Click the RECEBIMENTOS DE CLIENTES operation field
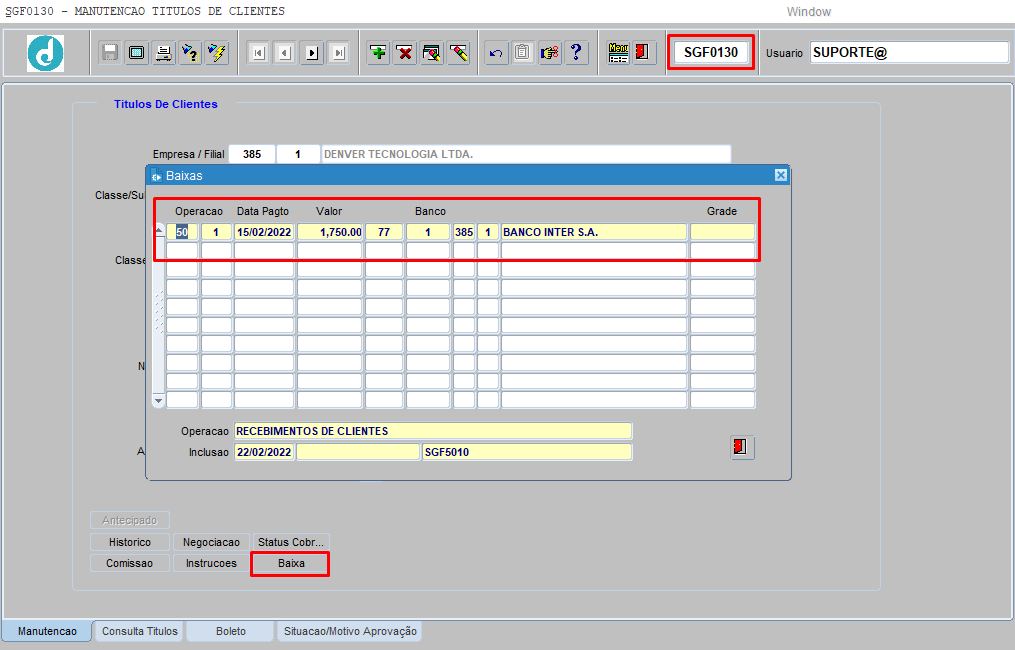Screen dimensions: 1015x650 433,431
